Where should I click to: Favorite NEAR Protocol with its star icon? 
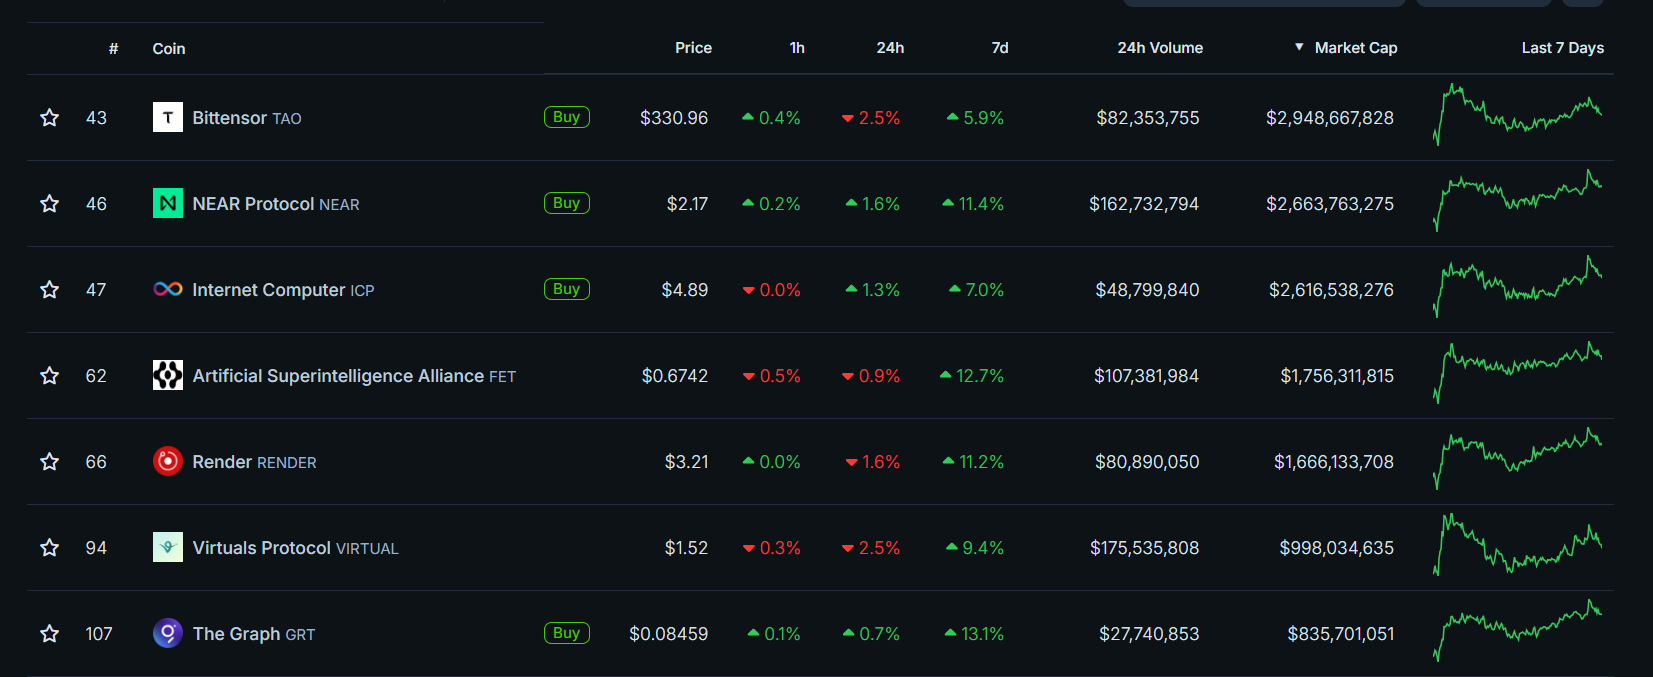[x=49, y=204]
